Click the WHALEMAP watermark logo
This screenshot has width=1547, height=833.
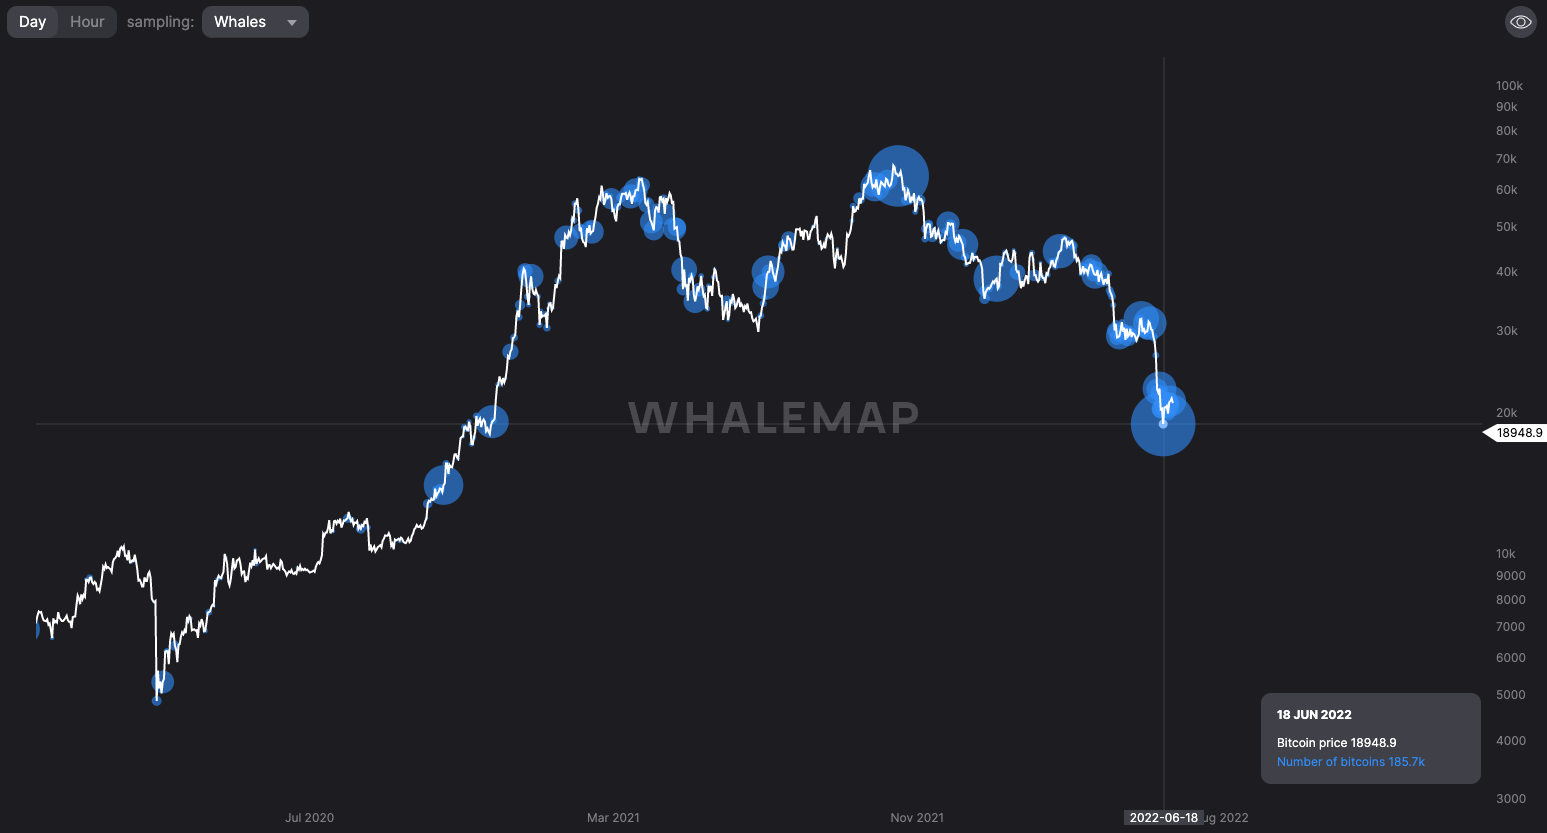pos(773,418)
